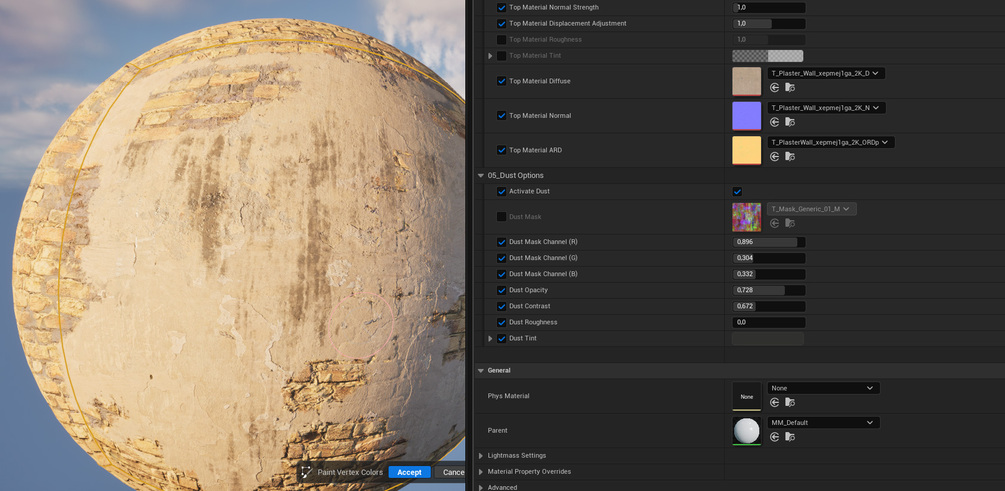Enable Top Material Tint override checkbox
The width and height of the screenshot is (1005, 491).
[x=501, y=56]
